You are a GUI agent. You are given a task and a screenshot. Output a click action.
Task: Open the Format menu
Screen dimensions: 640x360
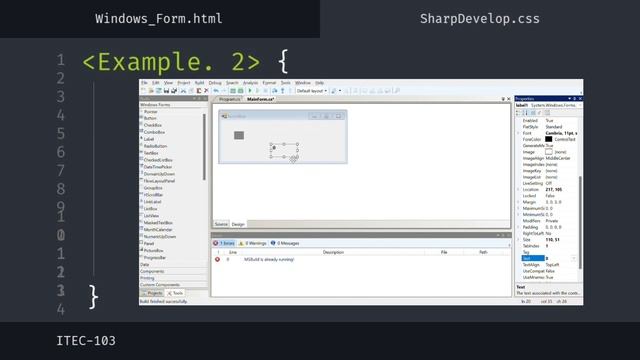269,83
